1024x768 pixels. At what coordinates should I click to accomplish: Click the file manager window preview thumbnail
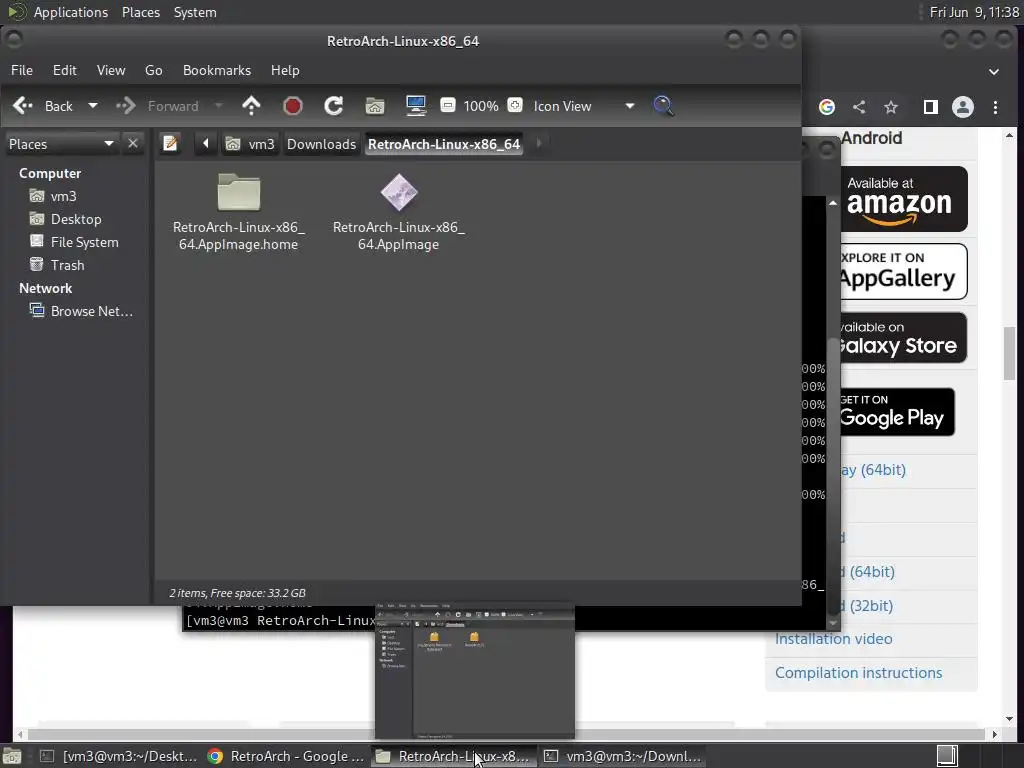coord(475,671)
